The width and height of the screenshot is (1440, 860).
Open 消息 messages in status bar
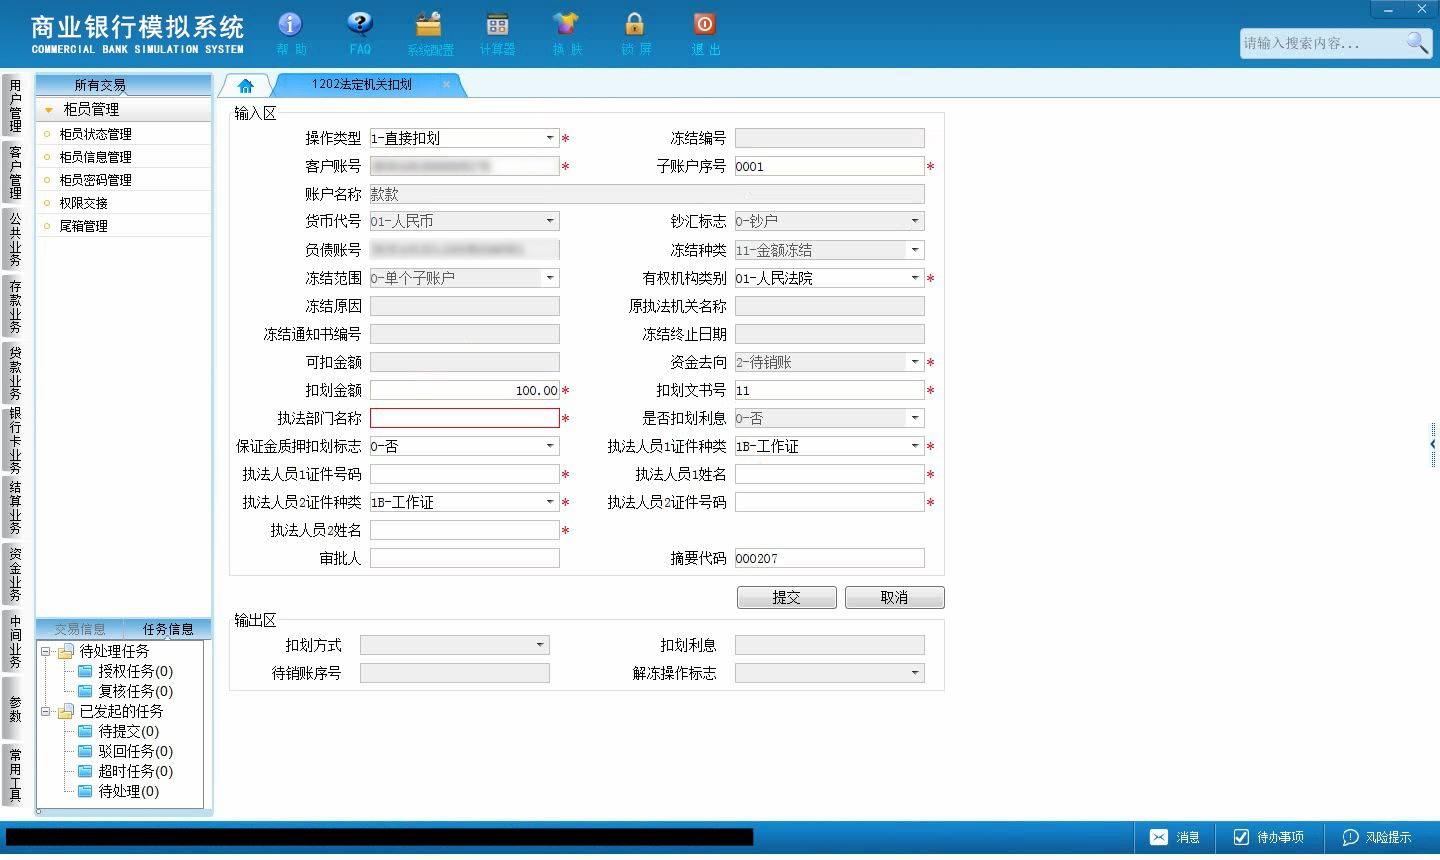point(1174,837)
